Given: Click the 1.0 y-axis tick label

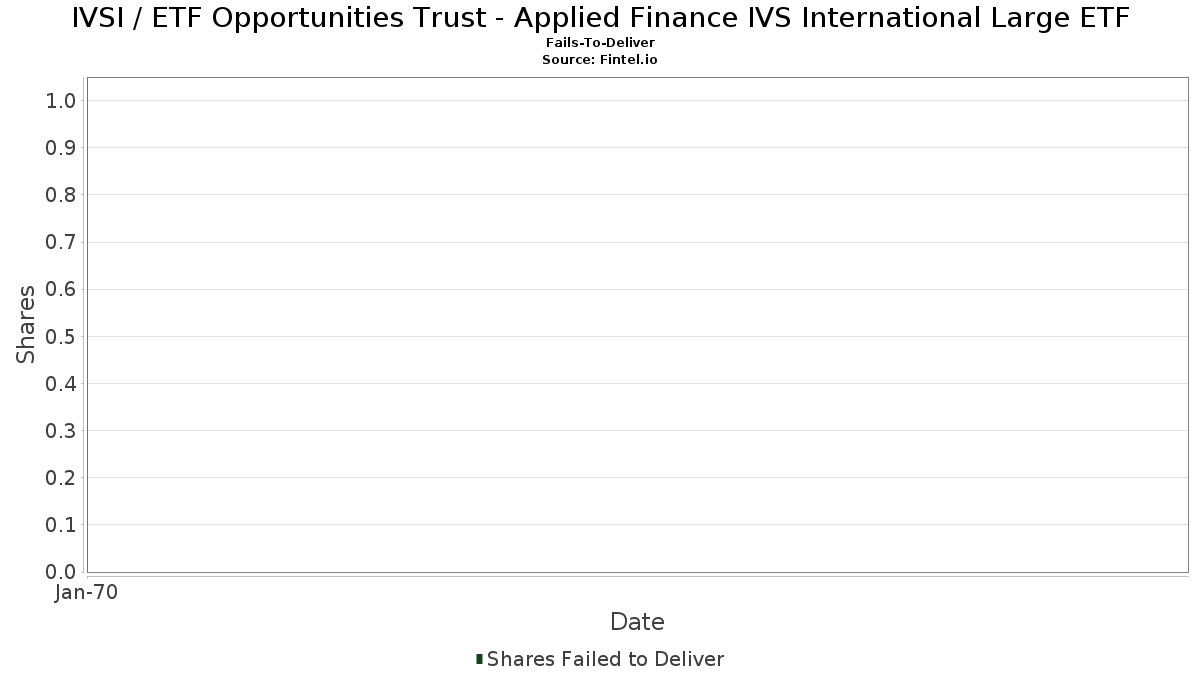Looking at the screenshot, I should (61, 100).
